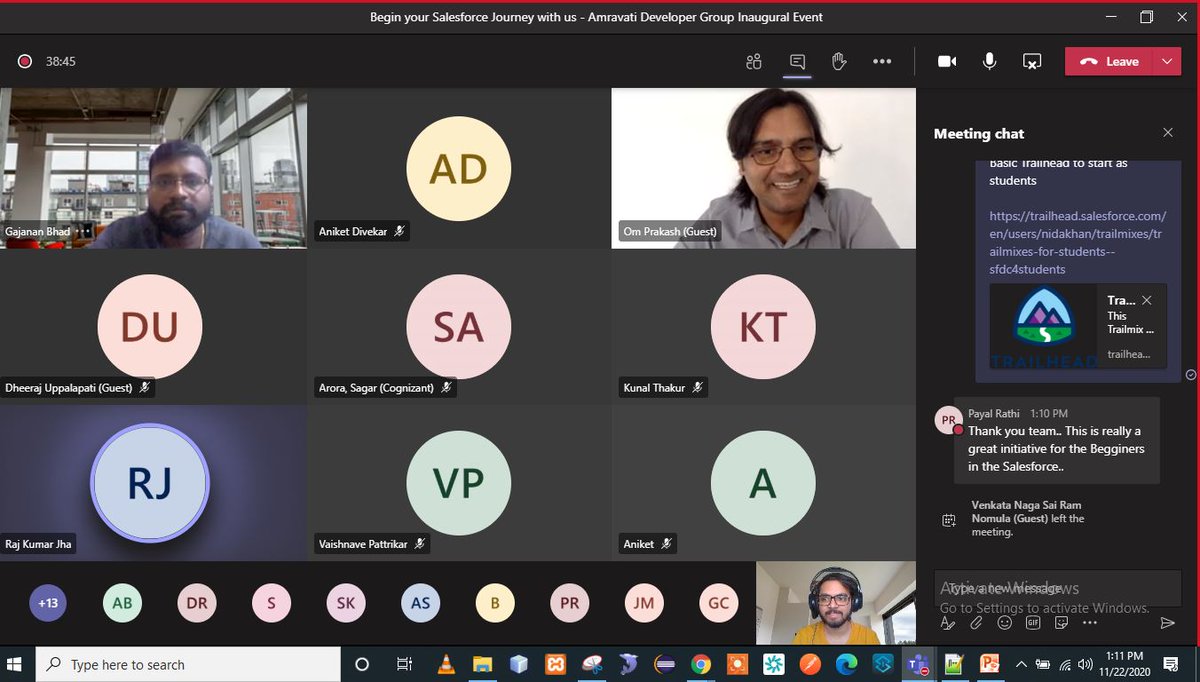Open the GIF picker
The width and height of the screenshot is (1200, 682).
1034,623
